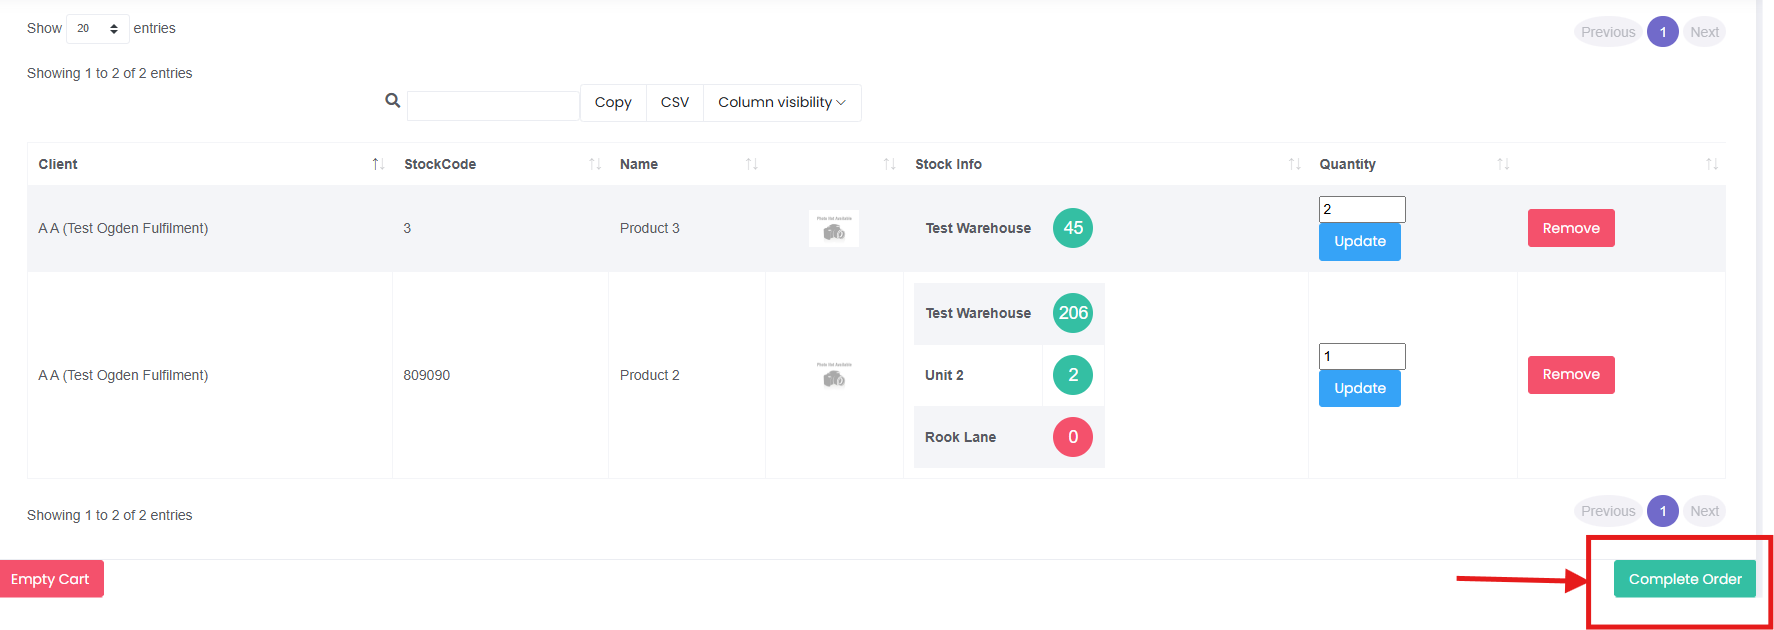Update quantity for Product 2
The height and width of the screenshot is (630, 1774).
coord(1359,388)
